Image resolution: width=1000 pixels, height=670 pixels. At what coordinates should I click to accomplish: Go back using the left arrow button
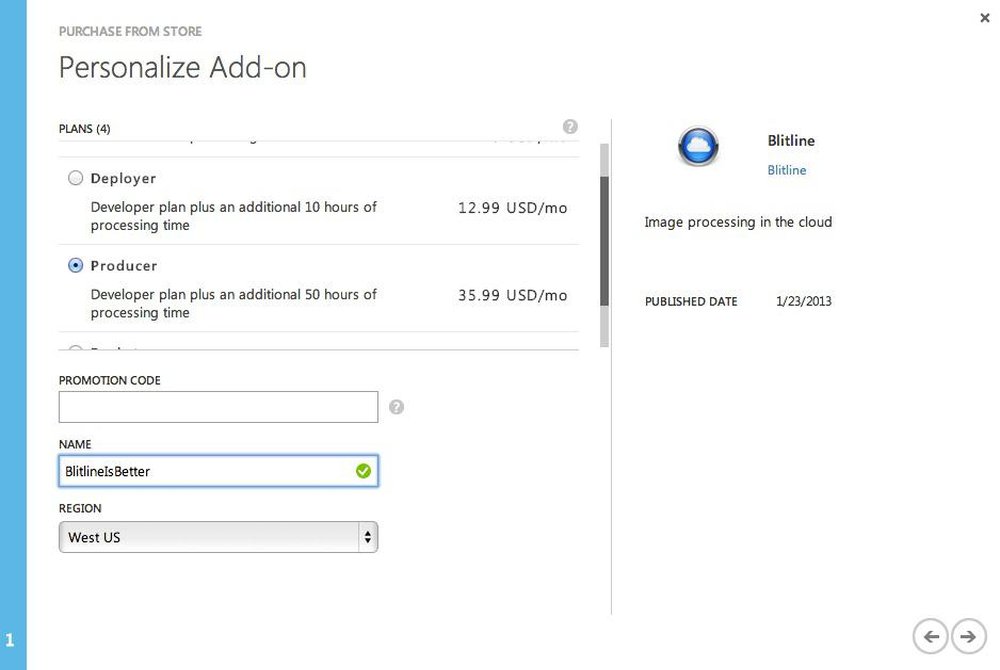coord(930,636)
